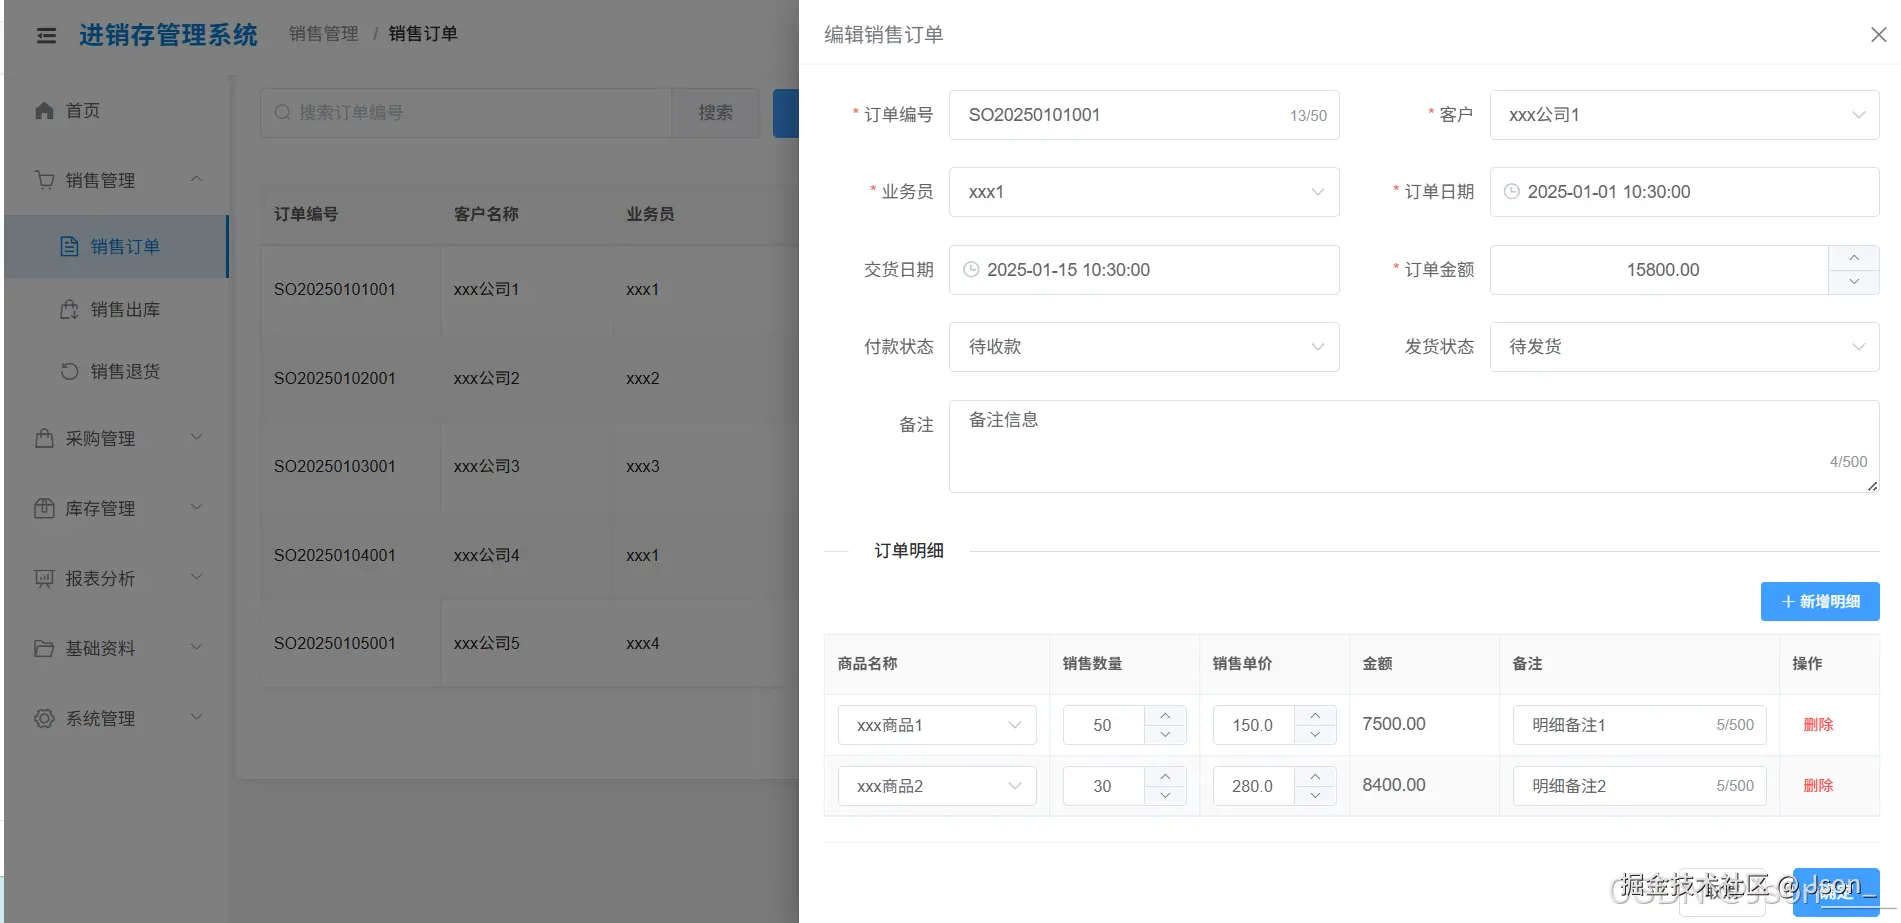
Task: Click the box icon beside 库存管理
Action: click(x=44, y=509)
